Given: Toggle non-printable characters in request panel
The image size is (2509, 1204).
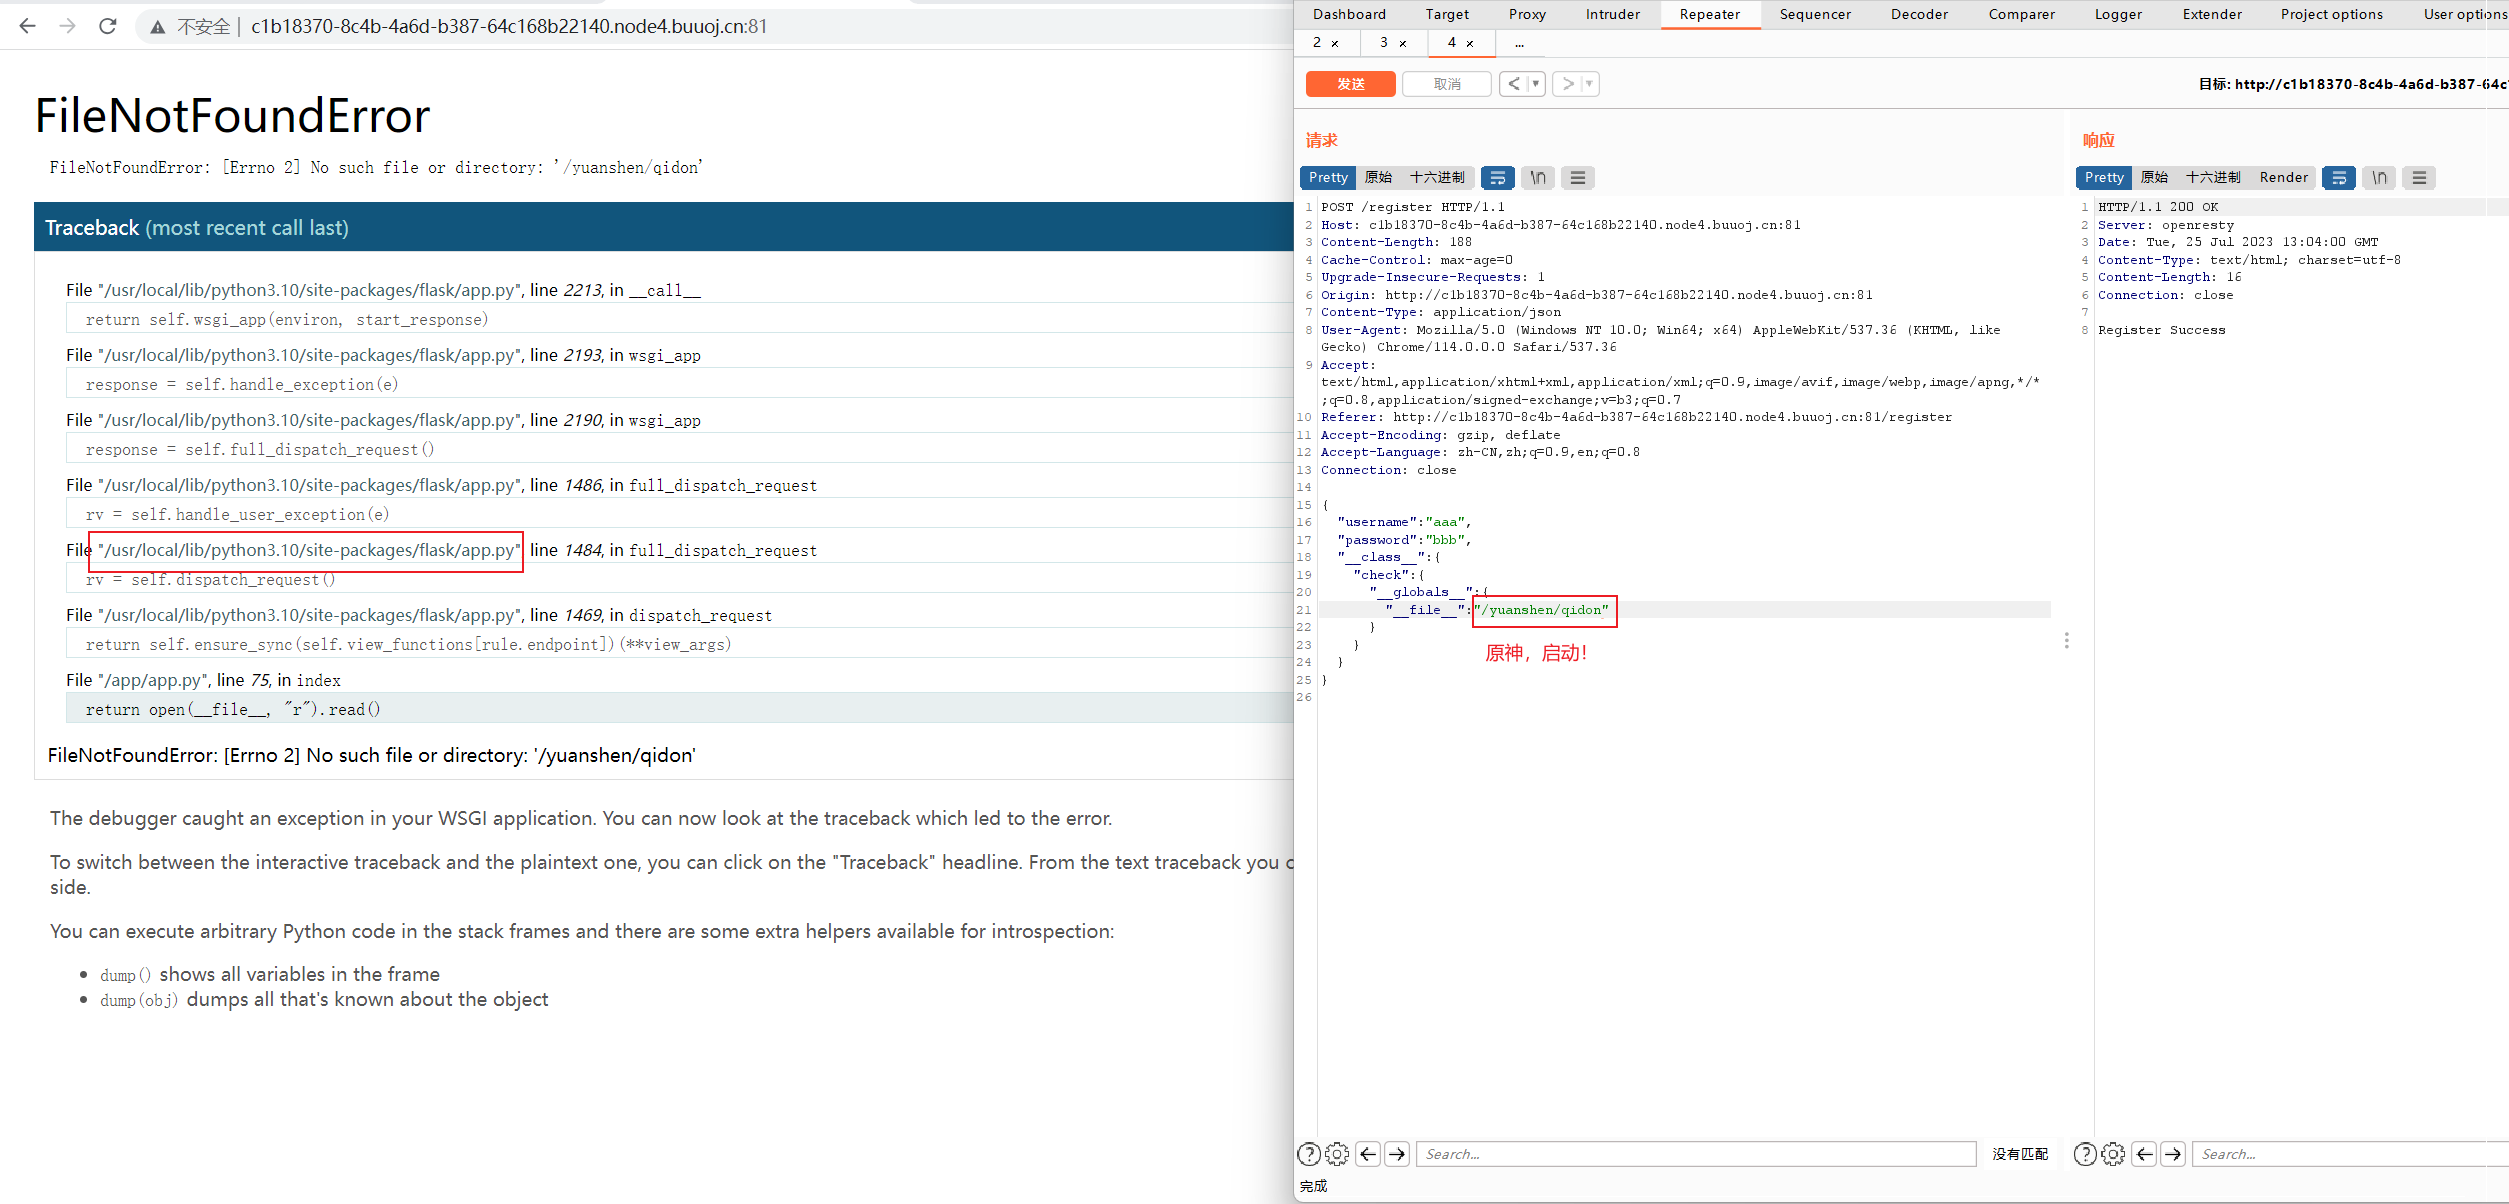Looking at the screenshot, I should tap(1538, 178).
